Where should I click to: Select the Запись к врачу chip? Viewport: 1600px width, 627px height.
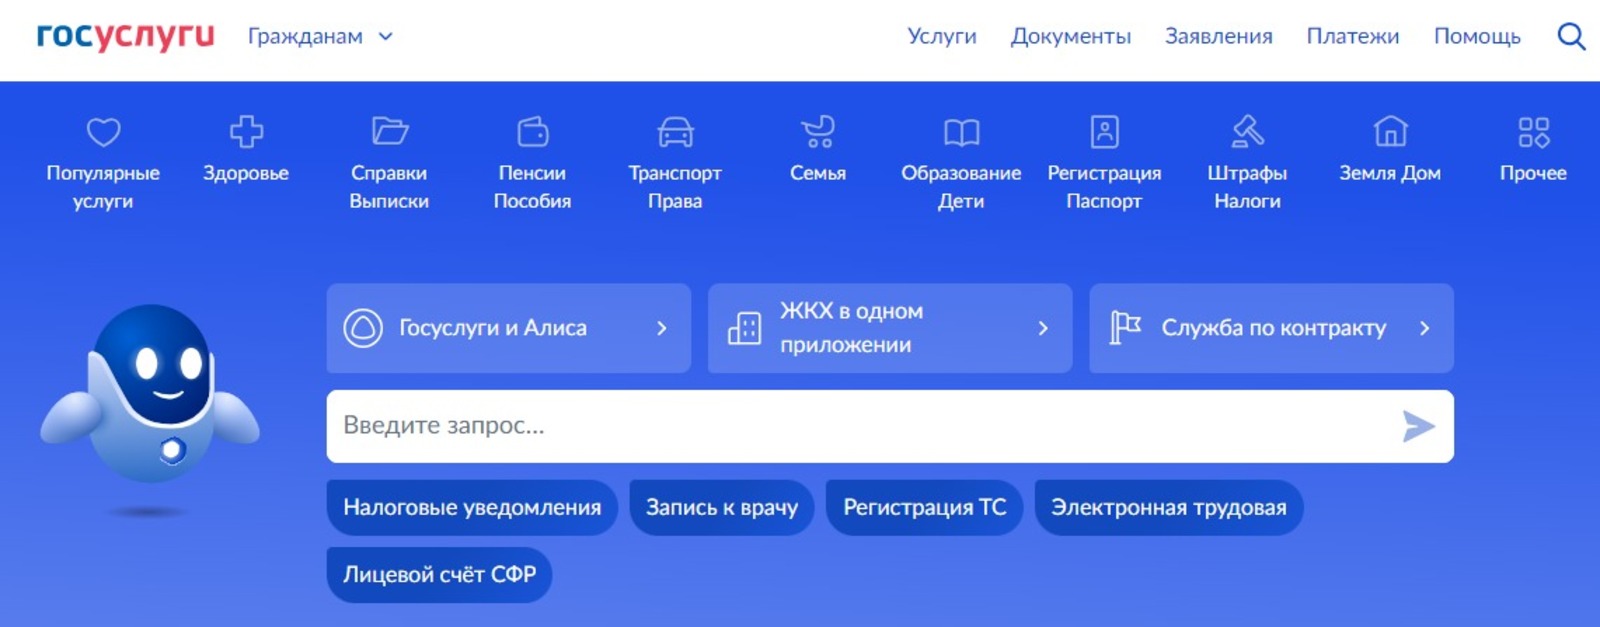721,508
